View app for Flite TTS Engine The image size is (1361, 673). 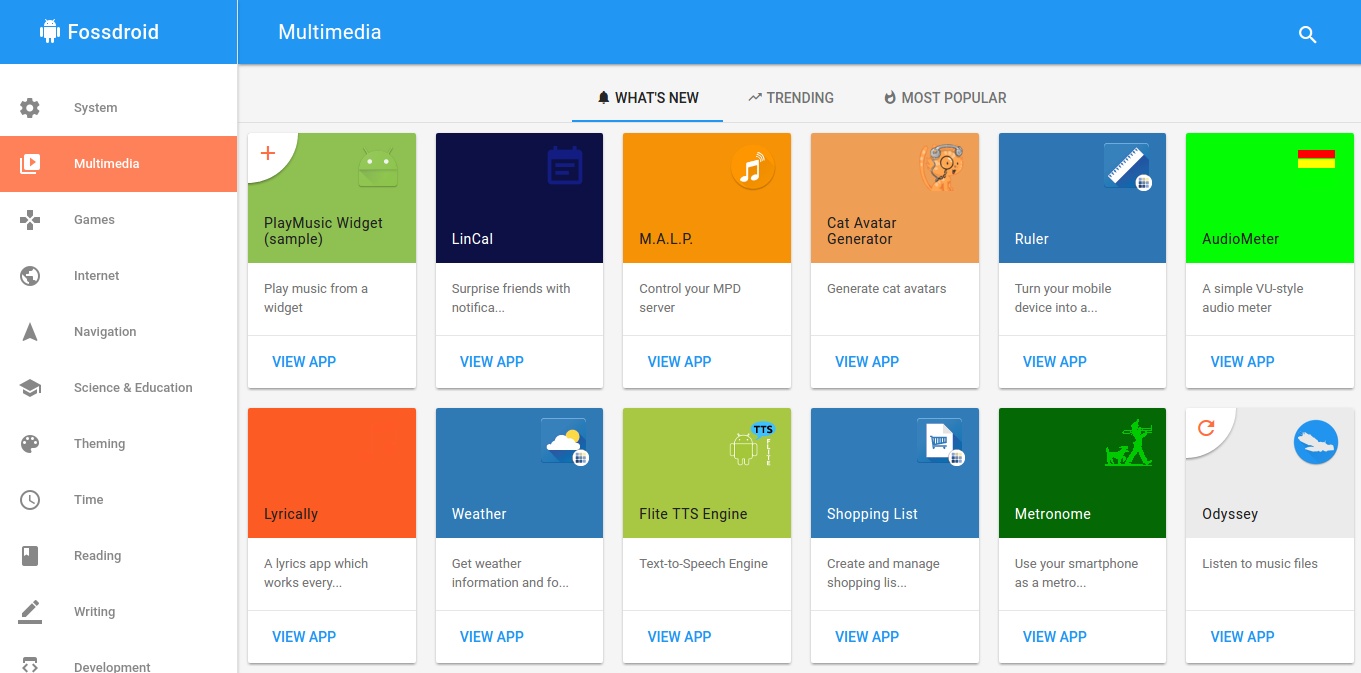(679, 637)
